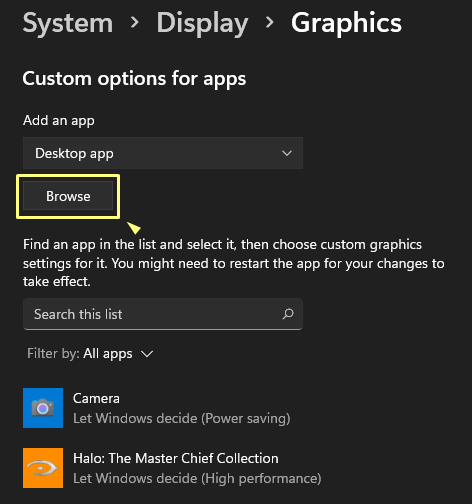Click the Halo Master Chief Collection icon
The height and width of the screenshot is (504, 472).
(43, 468)
